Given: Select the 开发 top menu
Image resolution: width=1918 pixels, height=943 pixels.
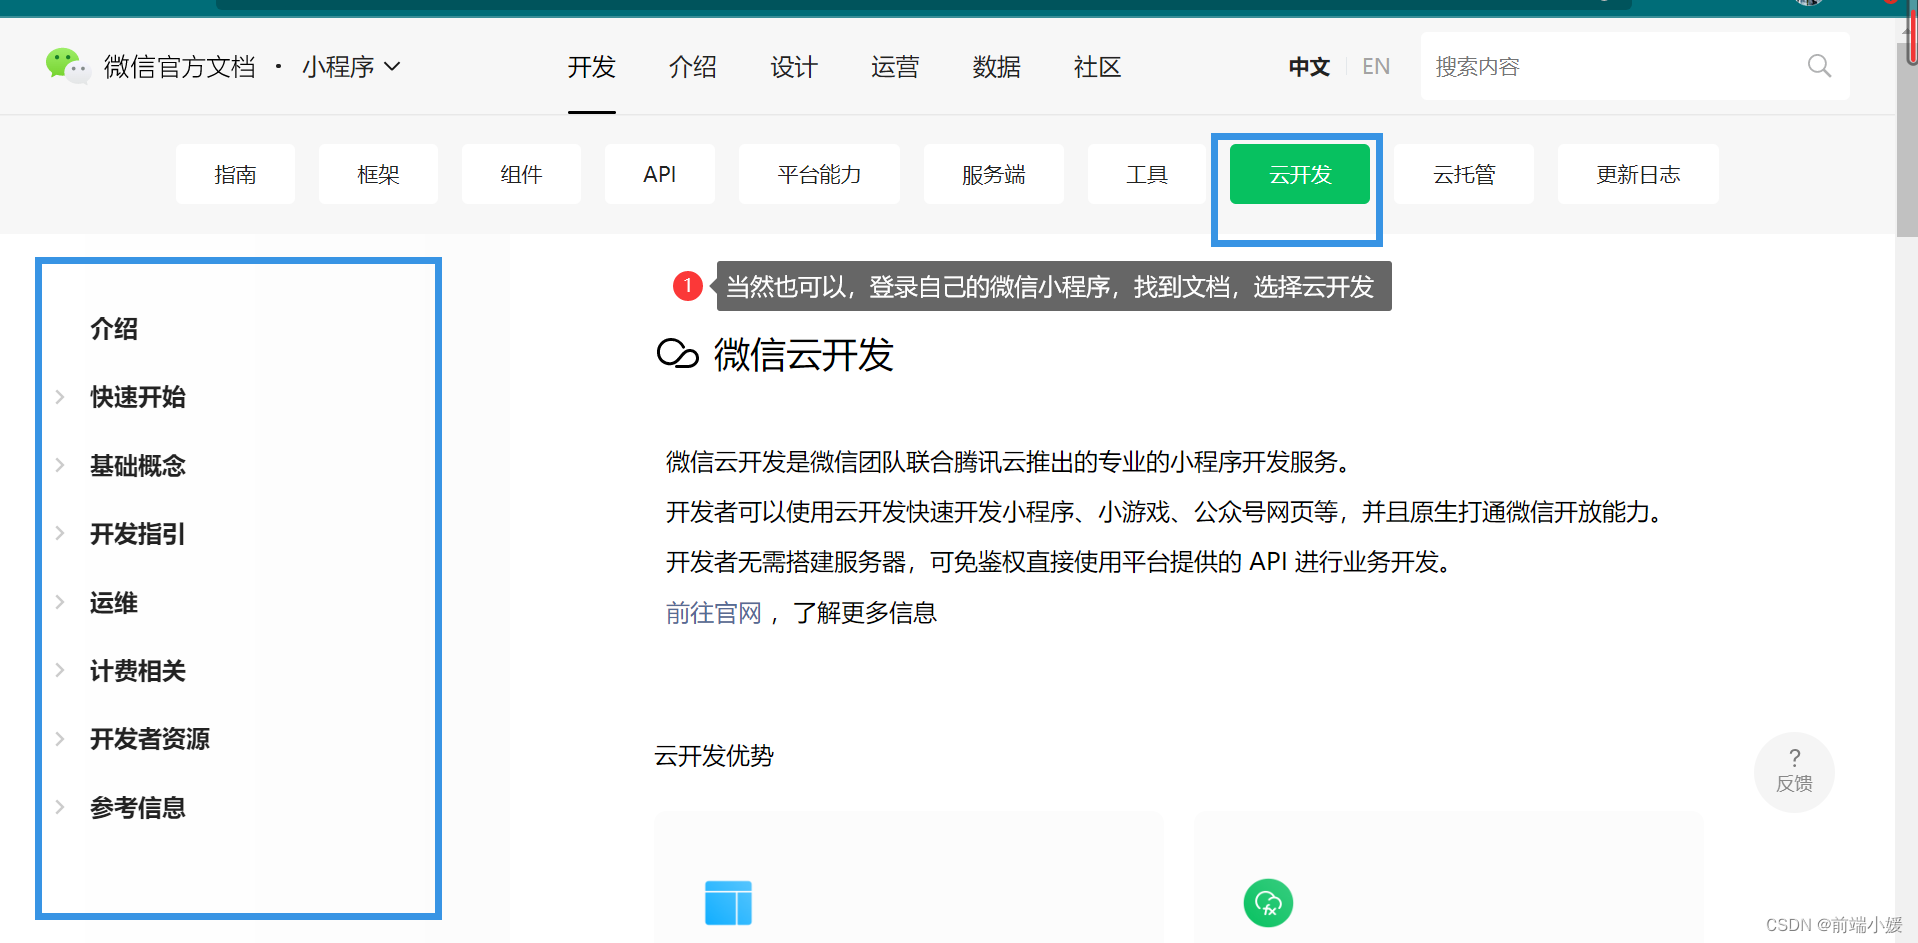Looking at the screenshot, I should coord(592,67).
